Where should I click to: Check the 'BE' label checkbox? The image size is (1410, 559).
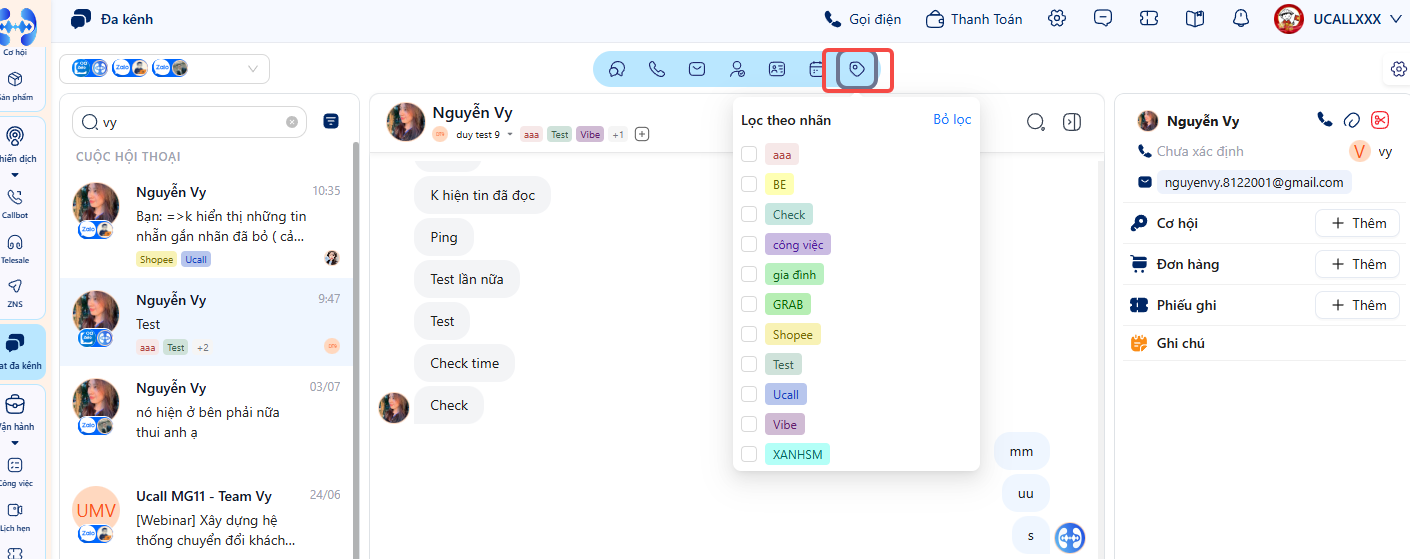(x=748, y=184)
